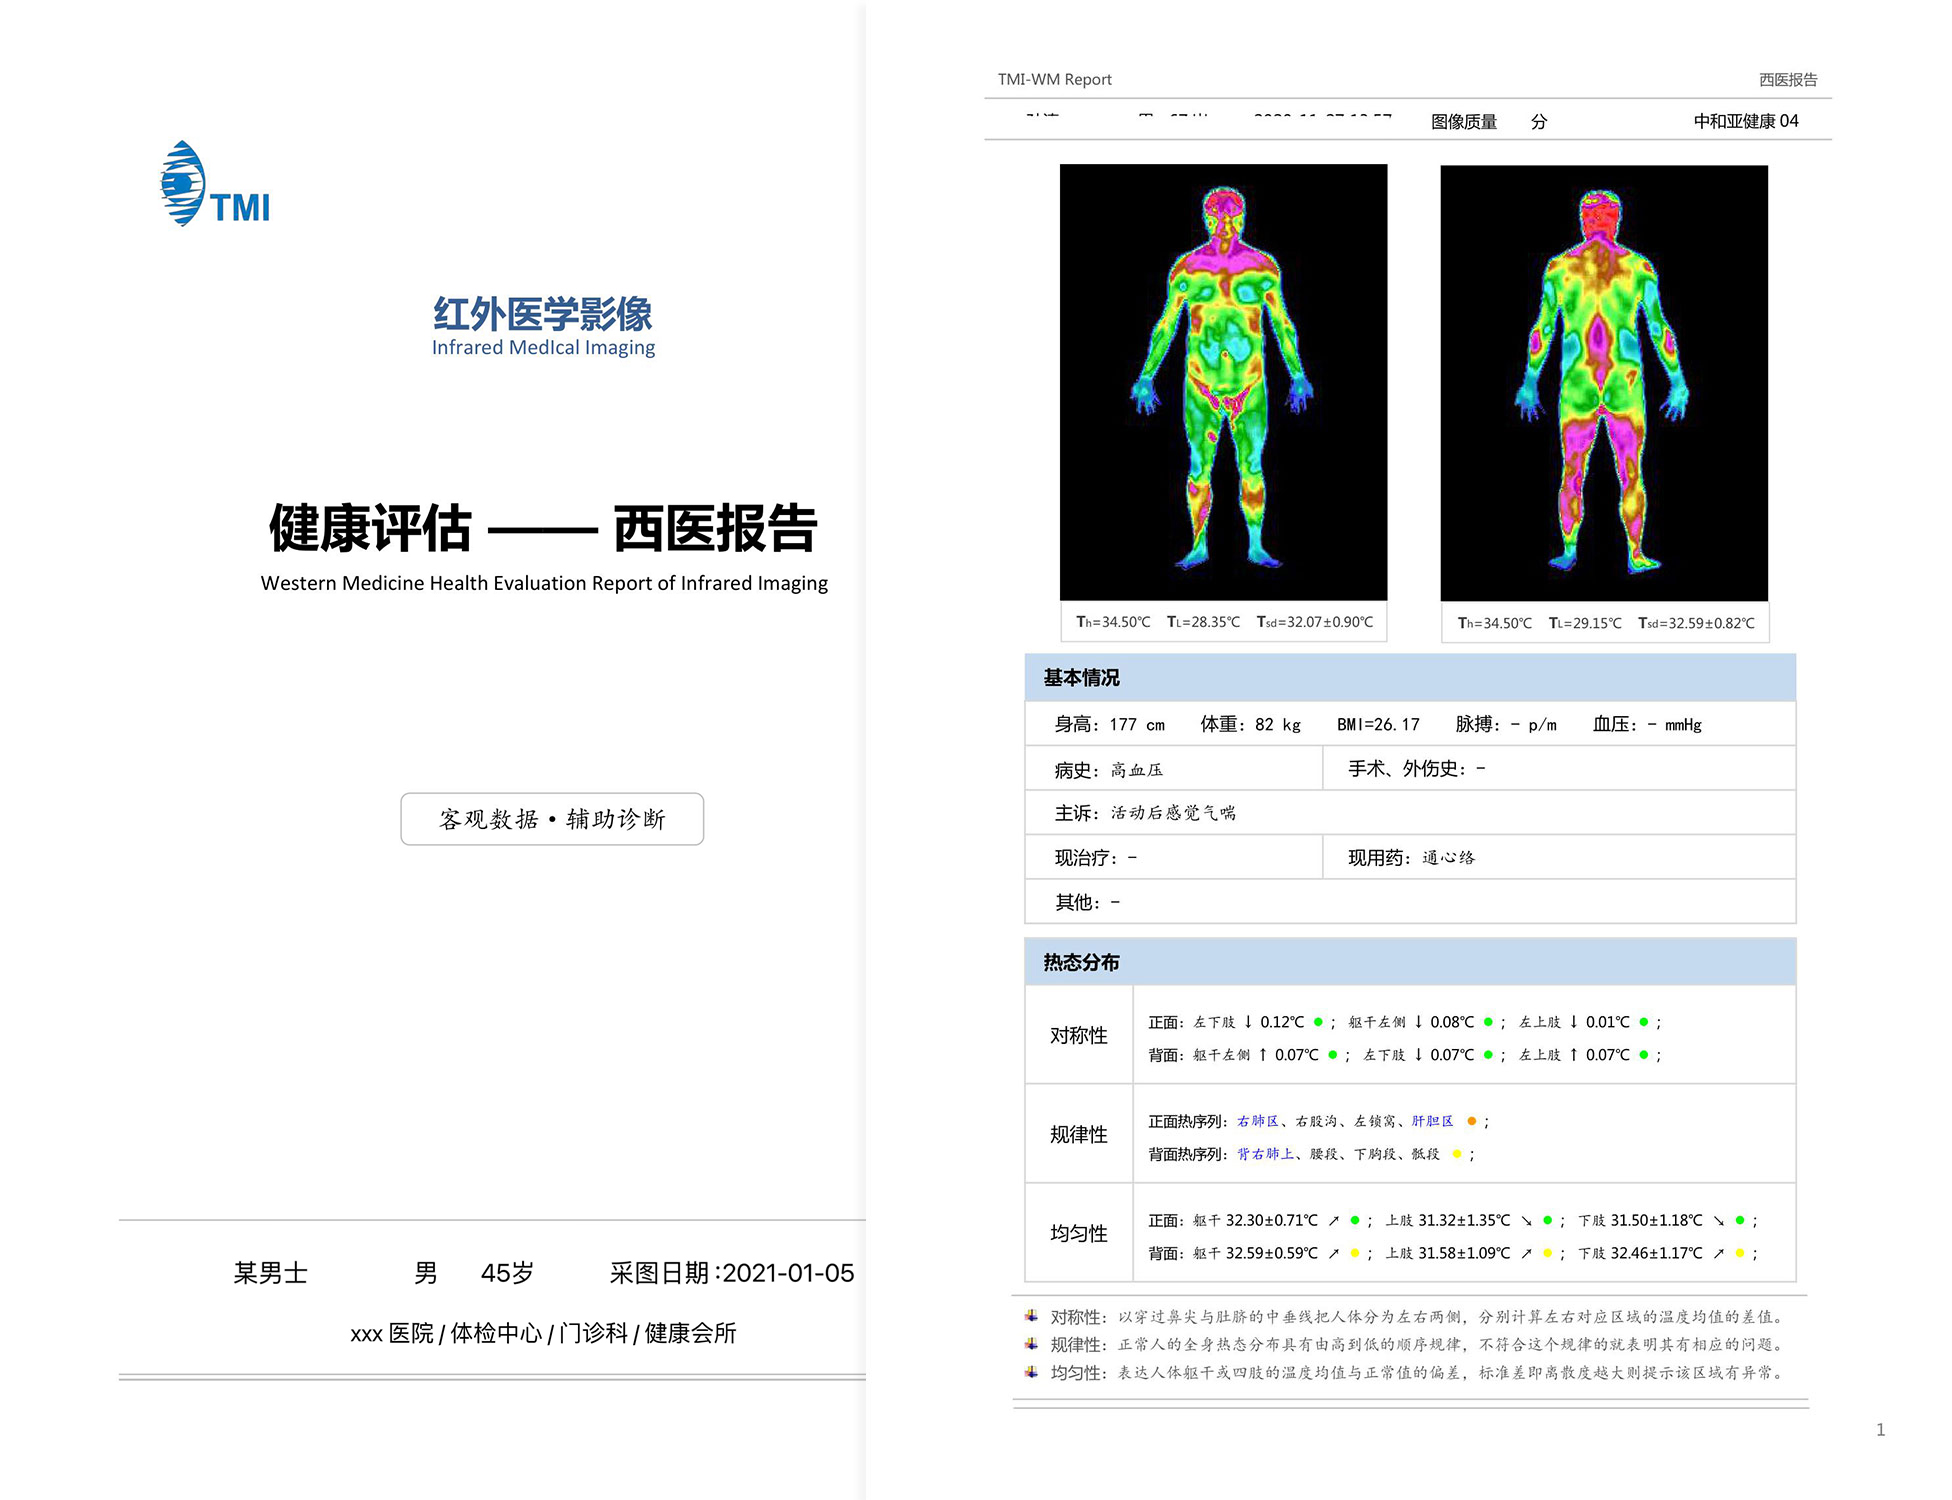Click orange dot after 肝胆区 sequence
This screenshot has height=1500, width=1952.
1471,1121
